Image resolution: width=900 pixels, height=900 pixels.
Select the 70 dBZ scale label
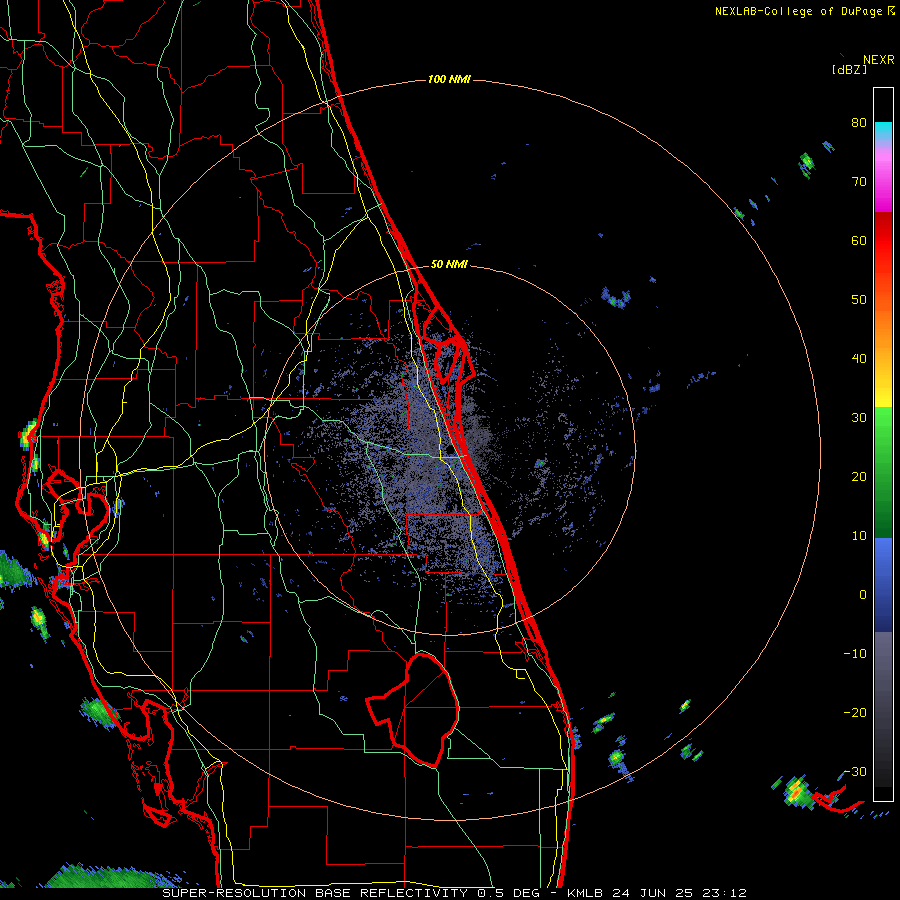click(x=859, y=182)
